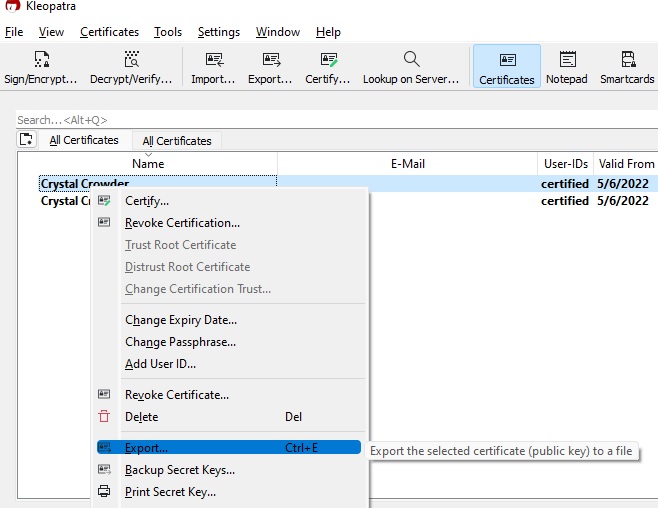Viewport: 658px width, 508px height.
Task: Select Add User ID... menu entry
Action: (x=229, y=364)
